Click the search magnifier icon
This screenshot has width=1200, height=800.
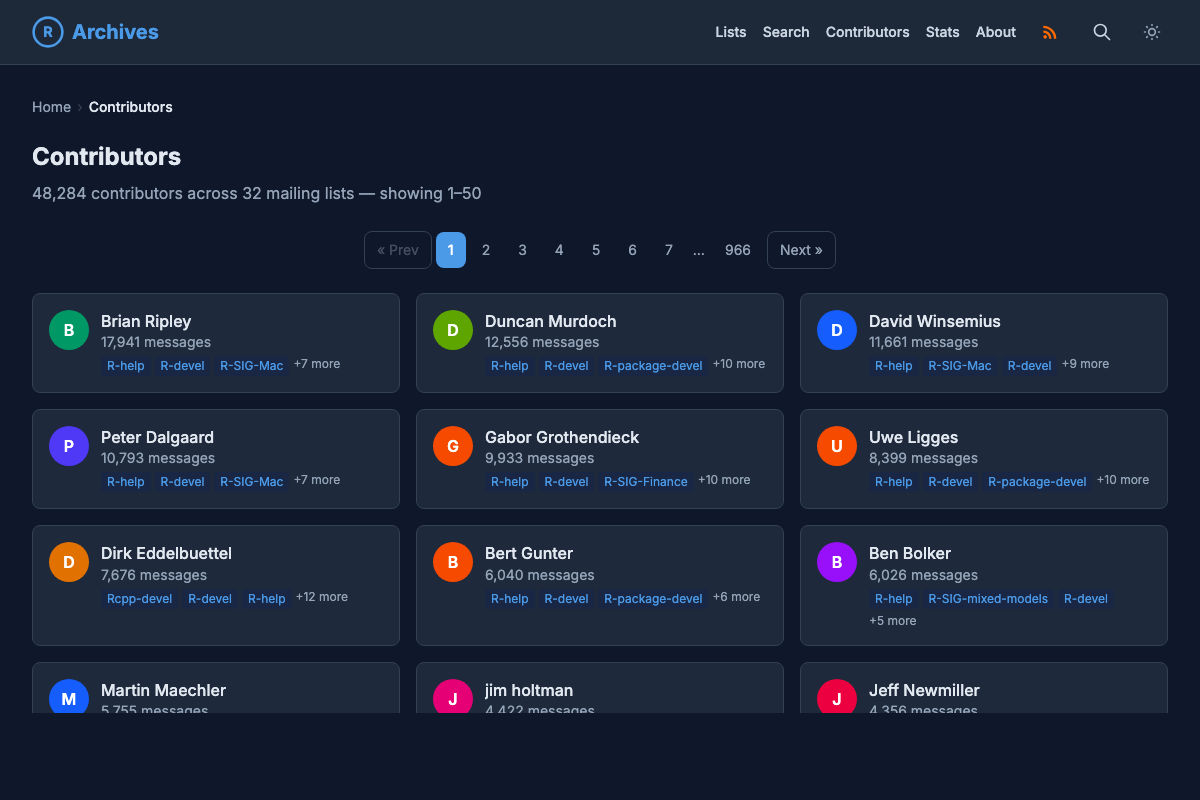[1101, 32]
